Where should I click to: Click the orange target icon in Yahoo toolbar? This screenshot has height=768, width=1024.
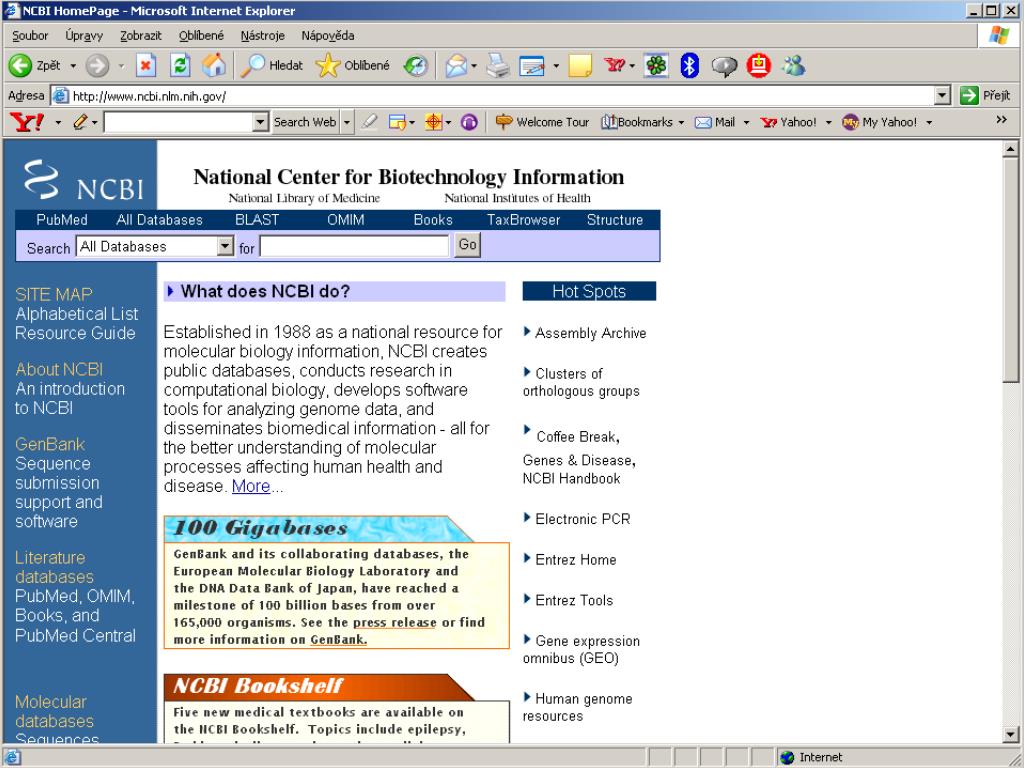(x=434, y=122)
